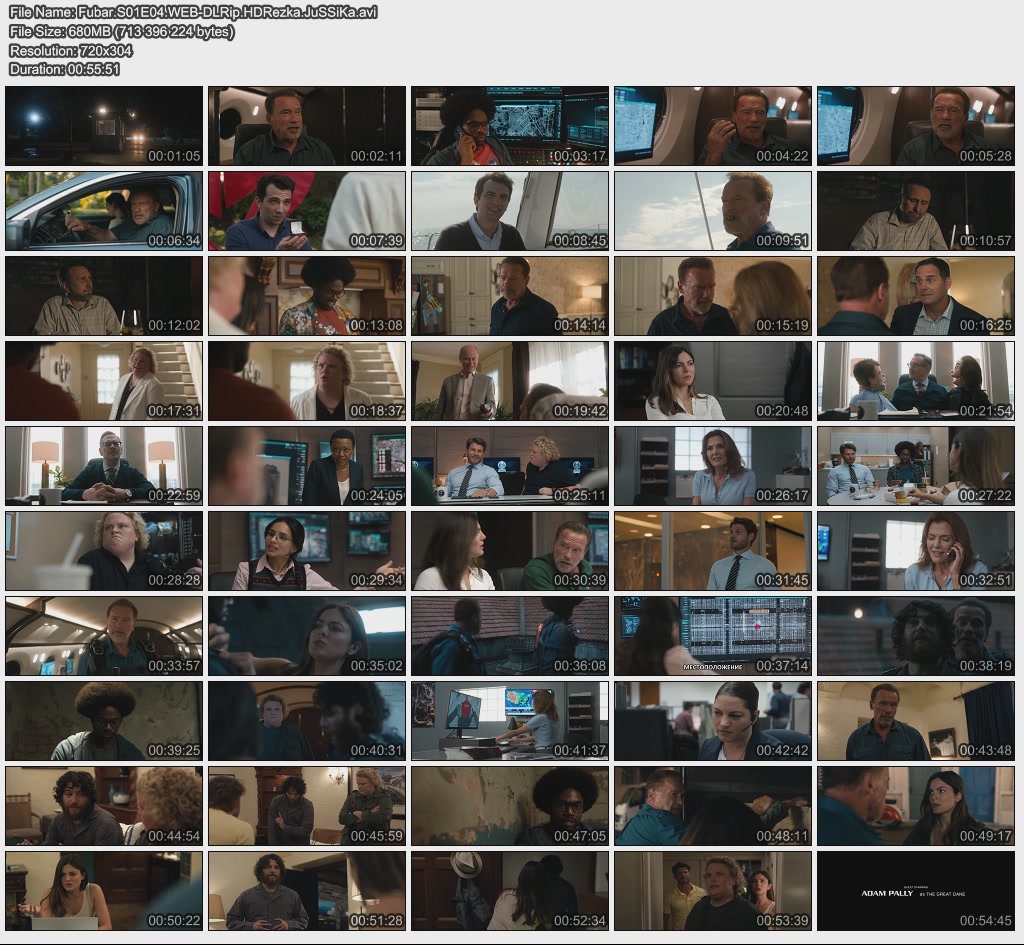1024x945 pixels.
Task: Click the frame marked 00:25:11
Action: [x=510, y=466]
